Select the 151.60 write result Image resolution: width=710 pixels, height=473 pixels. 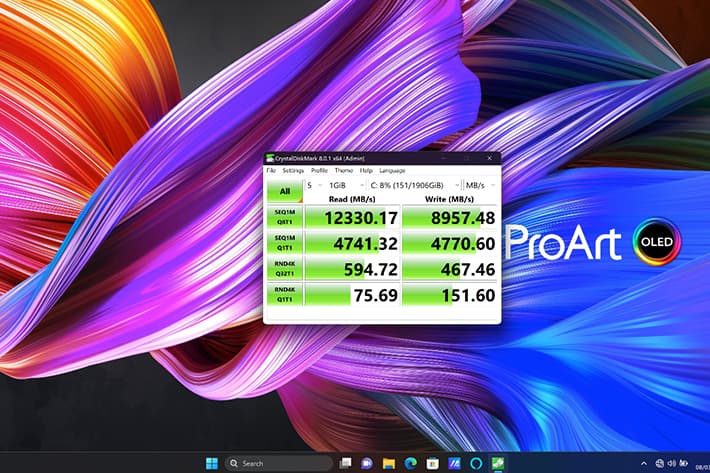tap(450, 295)
